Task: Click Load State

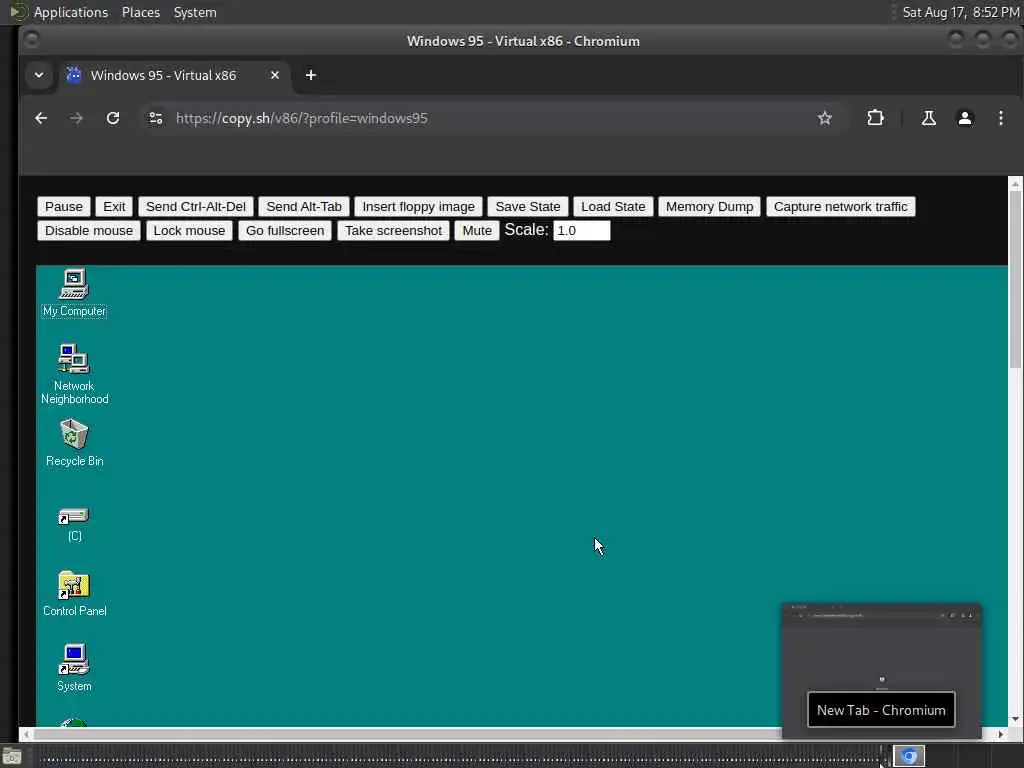Action: 613,206
